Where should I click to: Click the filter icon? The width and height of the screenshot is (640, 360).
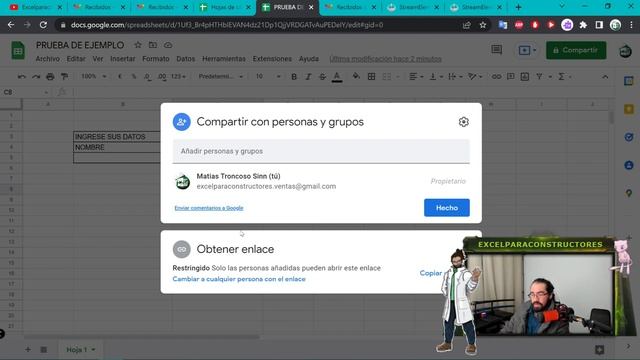click(x=539, y=76)
